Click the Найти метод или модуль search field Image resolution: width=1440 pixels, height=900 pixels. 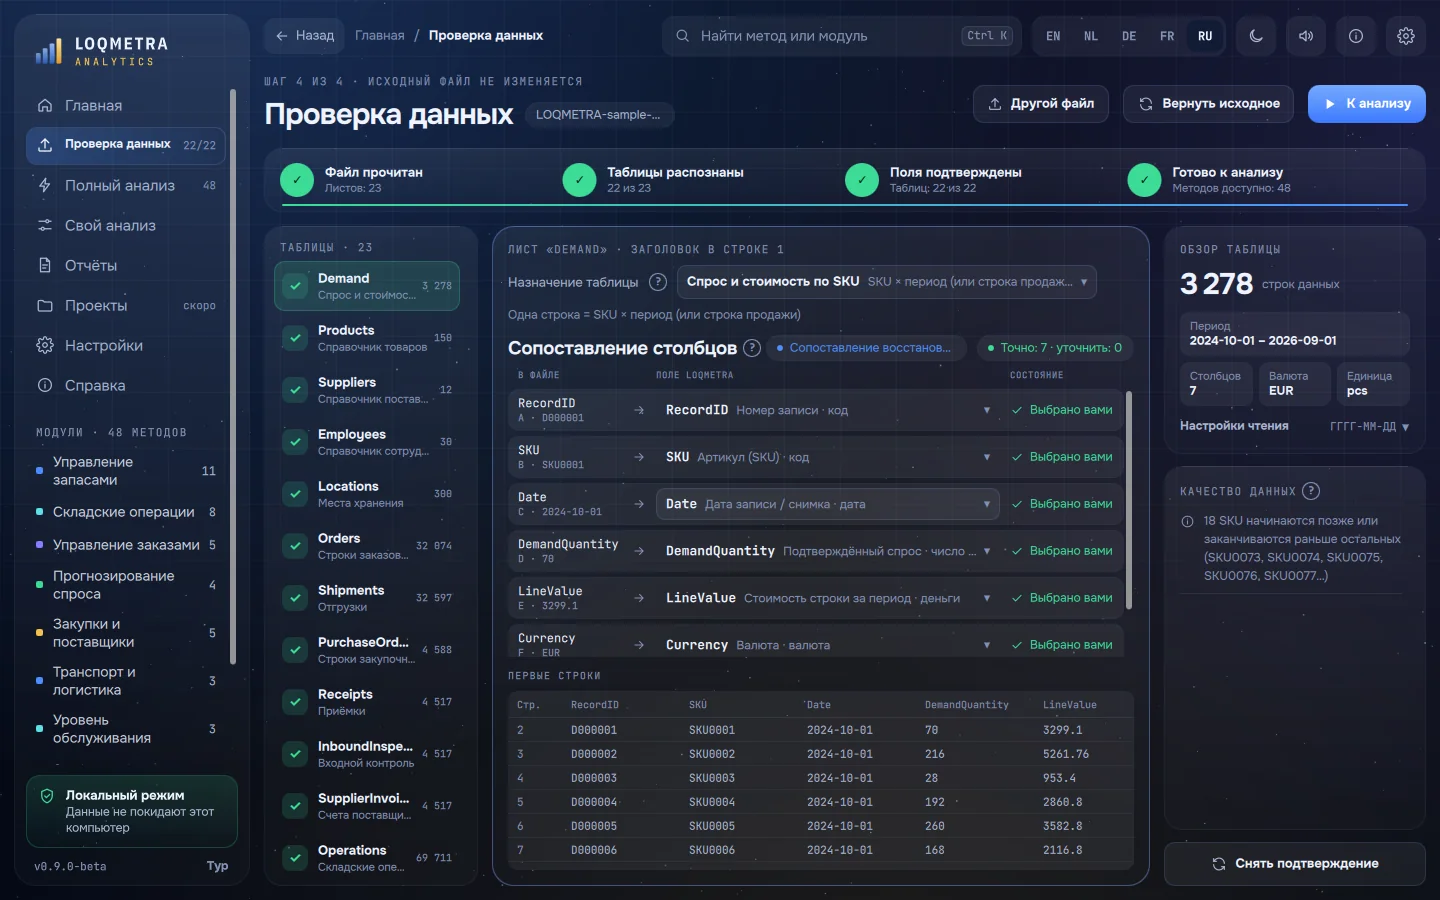tap(842, 36)
